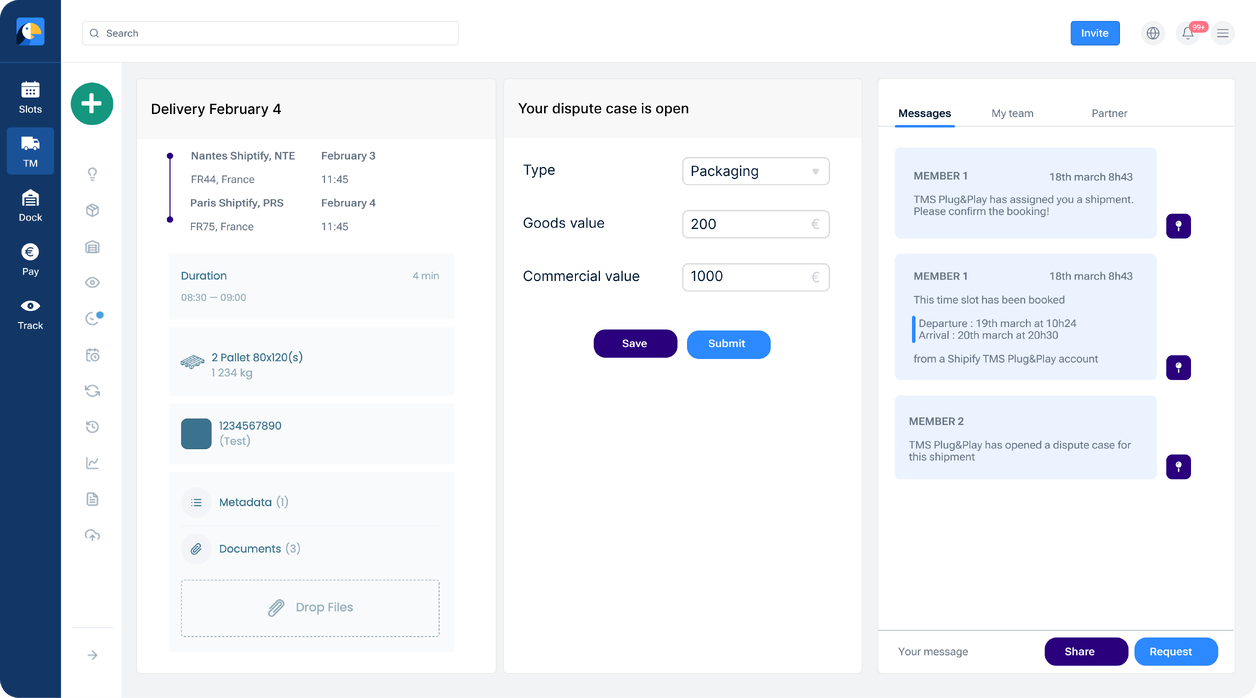Screen dimensions: 1256x698
Task: Open the Slots calendar section
Action: [x=30, y=97]
